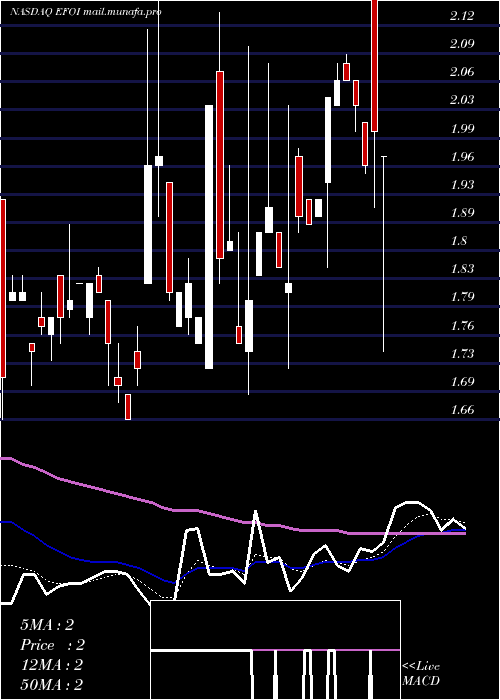Select the 50MA : 2 legend entry
The height and width of the screenshot is (700, 500).
pos(52,685)
